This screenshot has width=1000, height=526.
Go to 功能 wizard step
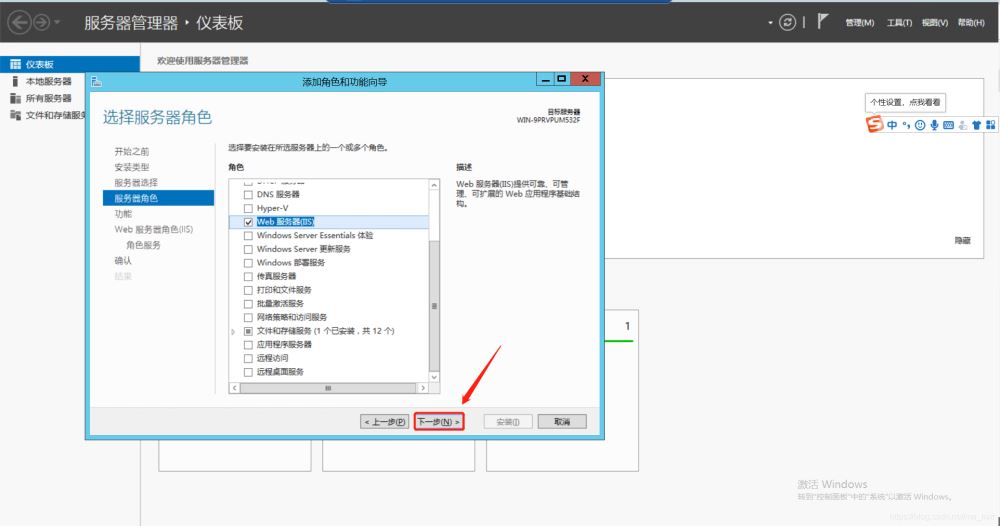(x=123, y=214)
